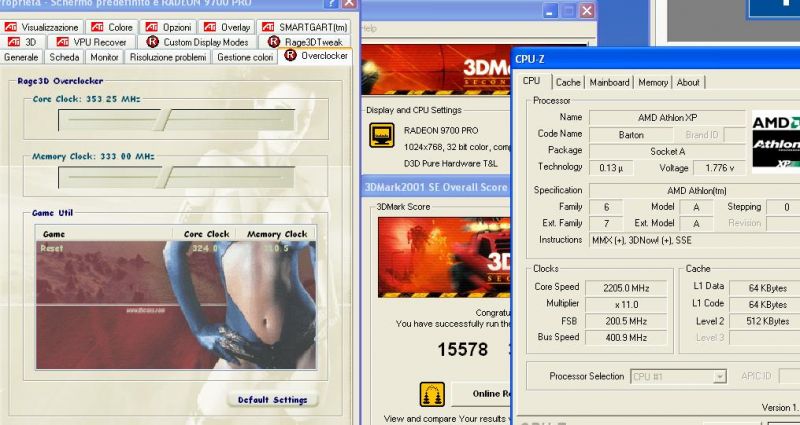Screen dimensions: 800x425
Task: Select the Monitor tab
Action: click(104, 57)
